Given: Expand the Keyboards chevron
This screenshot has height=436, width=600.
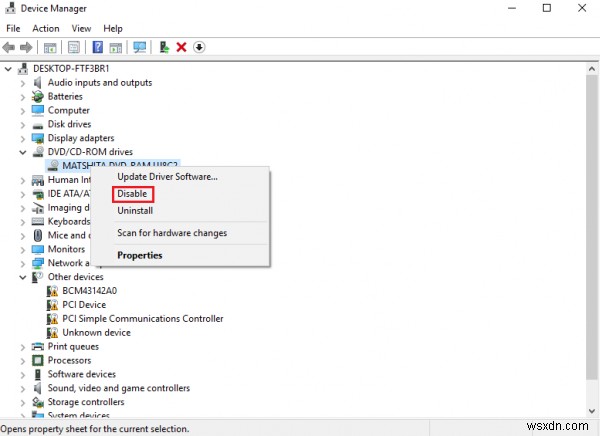Looking at the screenshot, I should coord(23,222).
